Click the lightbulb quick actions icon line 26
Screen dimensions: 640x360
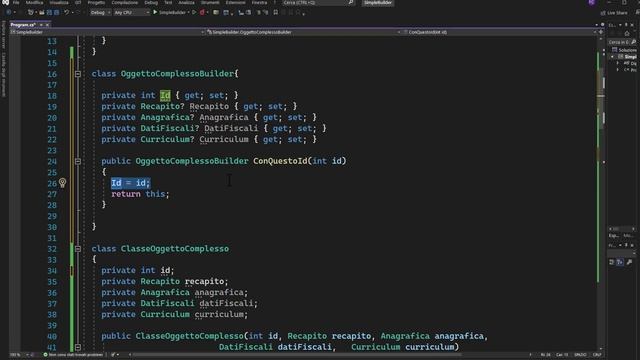pyautogui.click(x=62, y=183)
